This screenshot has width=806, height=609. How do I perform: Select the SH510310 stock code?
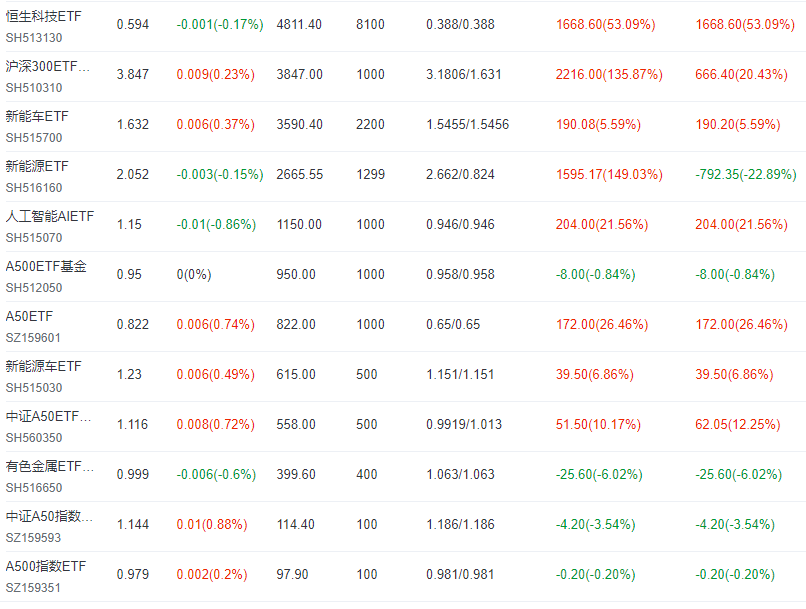tap(34, 88)
